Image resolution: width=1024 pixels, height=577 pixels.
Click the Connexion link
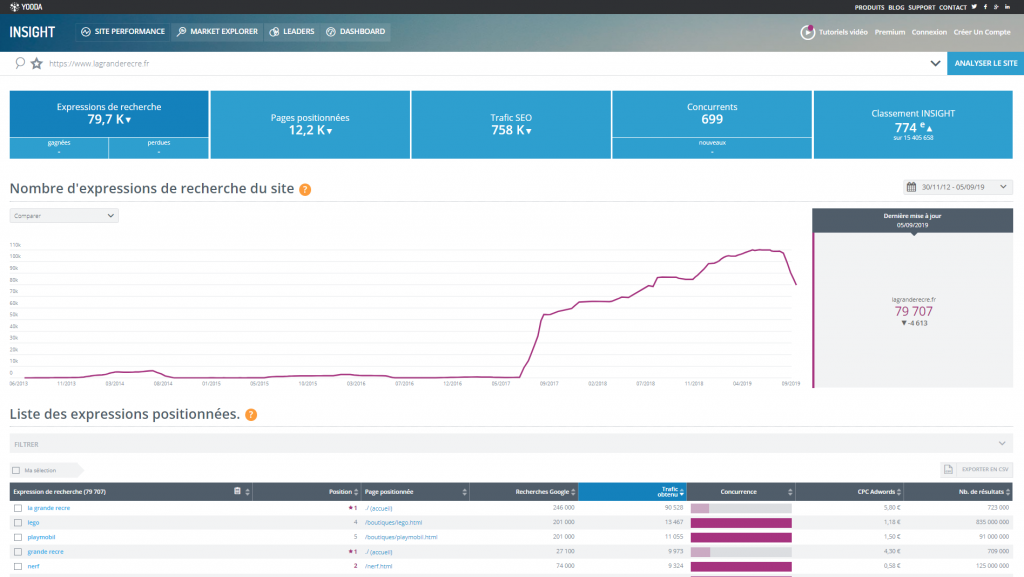click(x=929, y=32)
